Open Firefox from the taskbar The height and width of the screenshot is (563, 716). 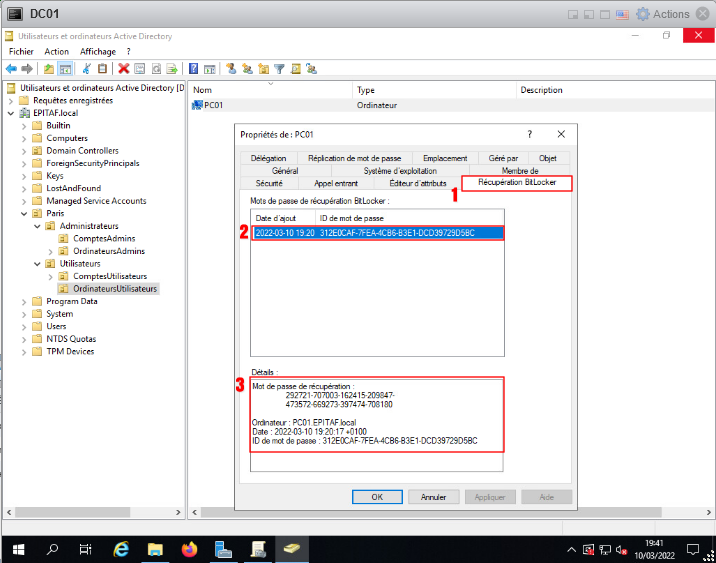(x=190, y=549)
